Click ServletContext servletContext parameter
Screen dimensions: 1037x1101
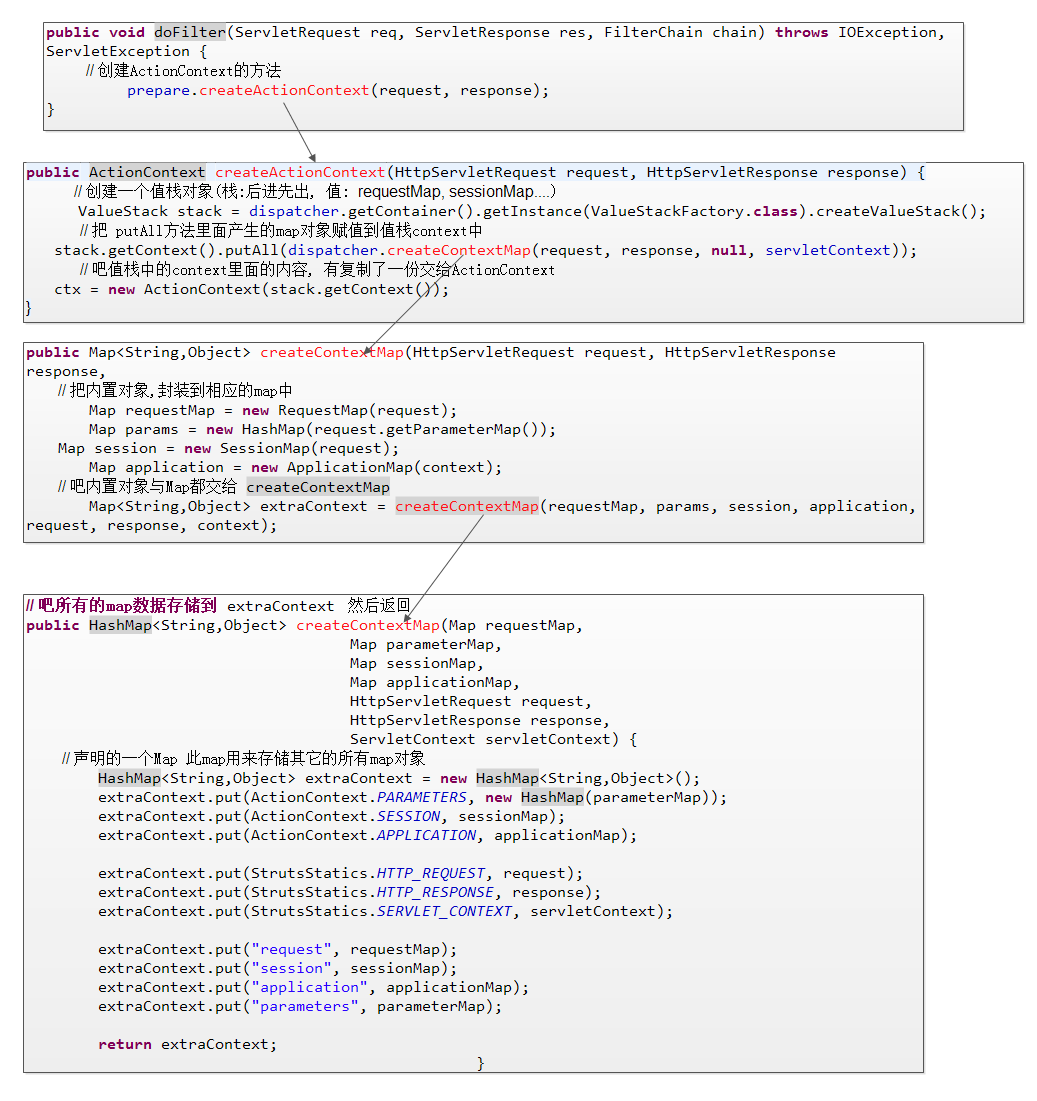click(480, 739)
